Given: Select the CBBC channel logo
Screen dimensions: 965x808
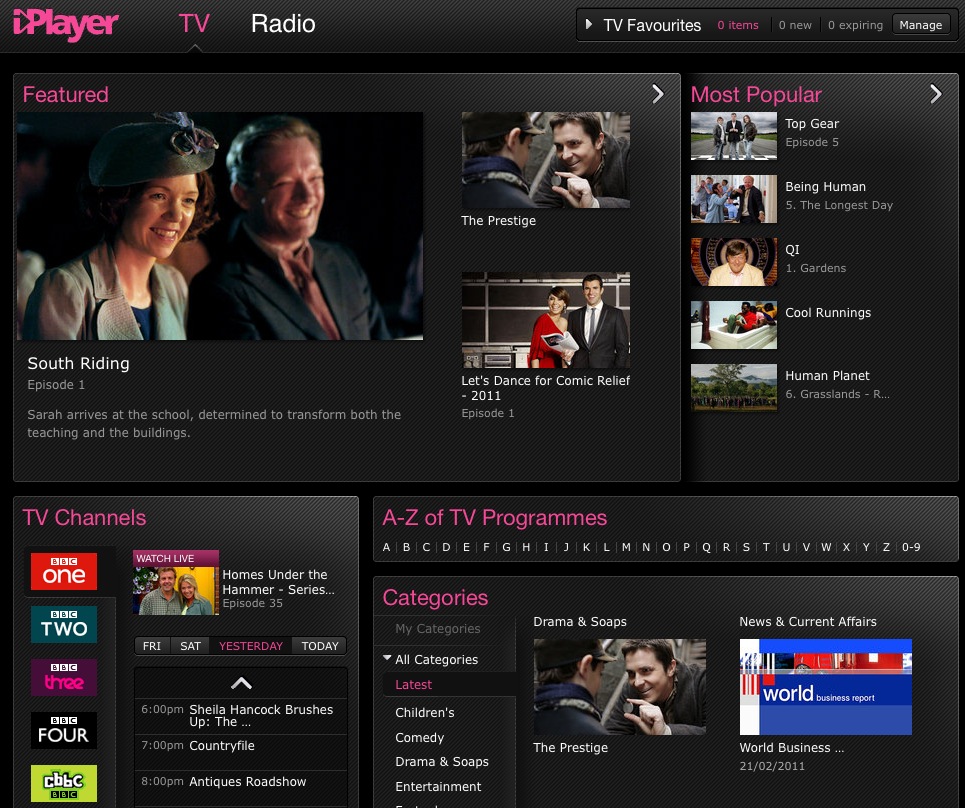Looking at the screenshot, I should tap(64, 783).
